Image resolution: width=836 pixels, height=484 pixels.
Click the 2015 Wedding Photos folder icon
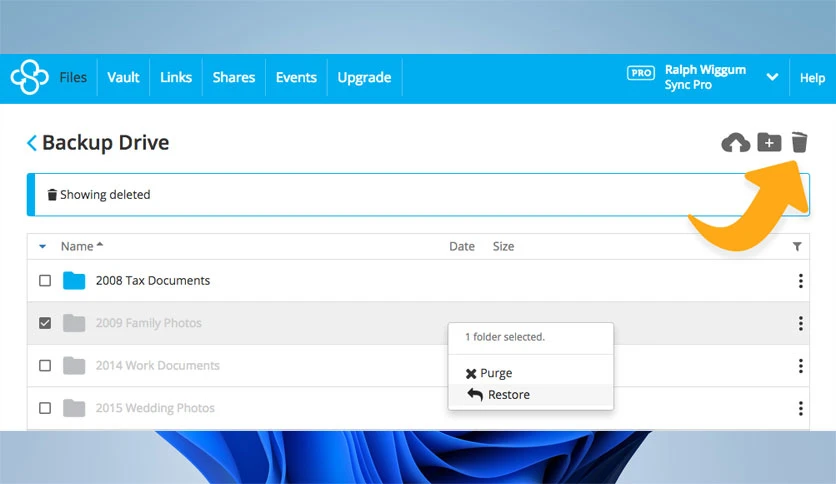pyautogui.click(x=74, y=408)
